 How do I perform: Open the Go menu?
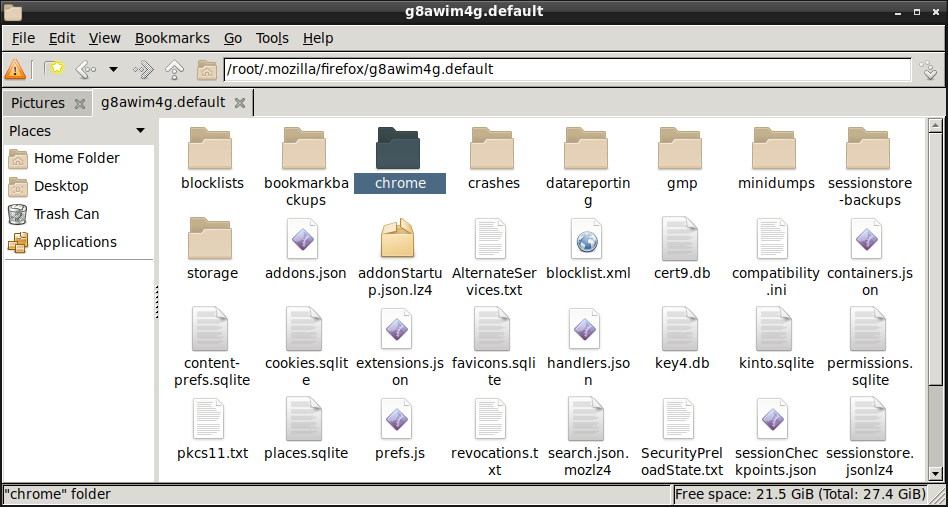233,38
